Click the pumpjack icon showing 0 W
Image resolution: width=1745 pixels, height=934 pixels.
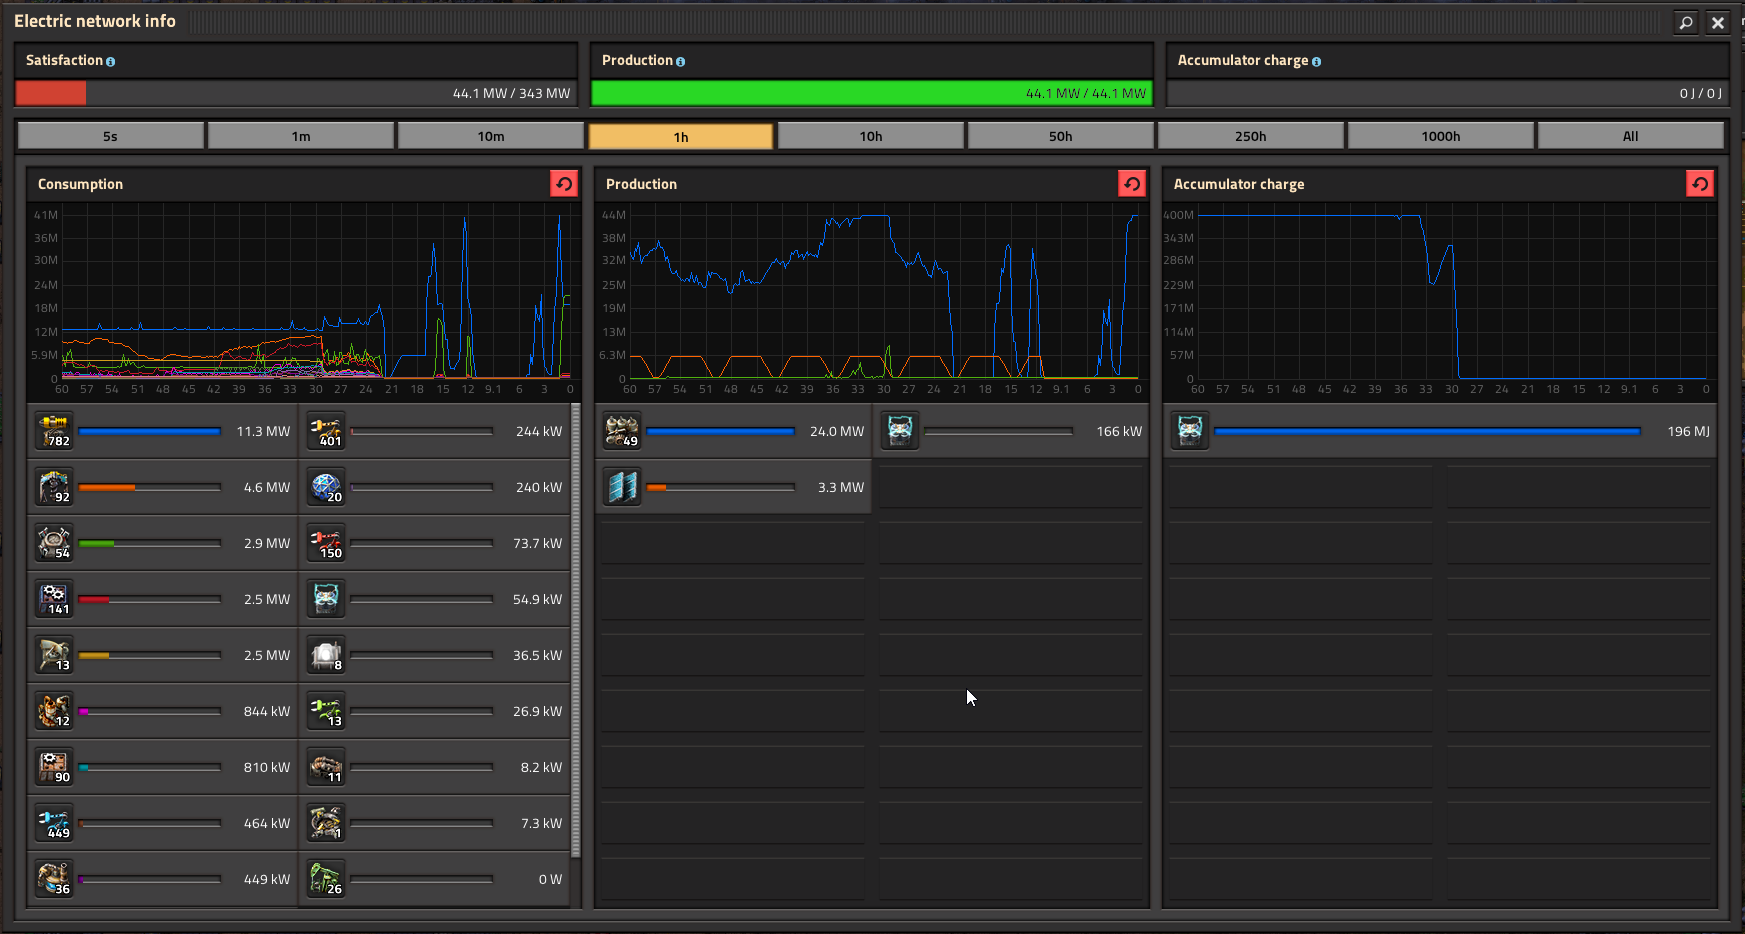click(326, 879)
